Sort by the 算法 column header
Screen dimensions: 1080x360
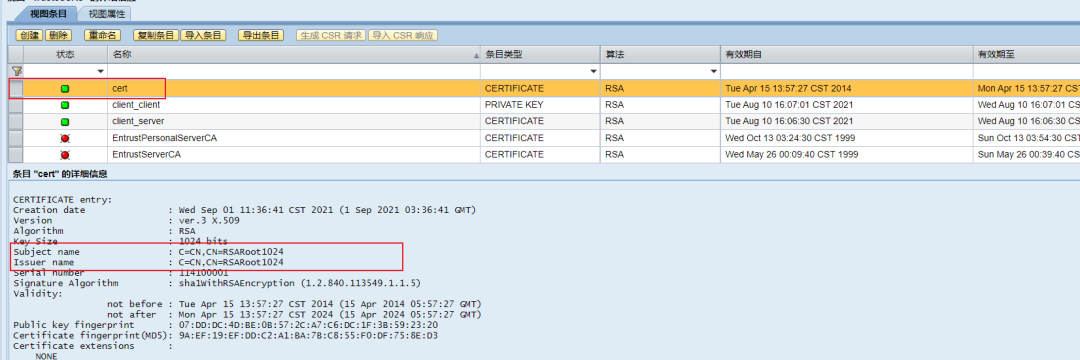[x=660, y=54]
